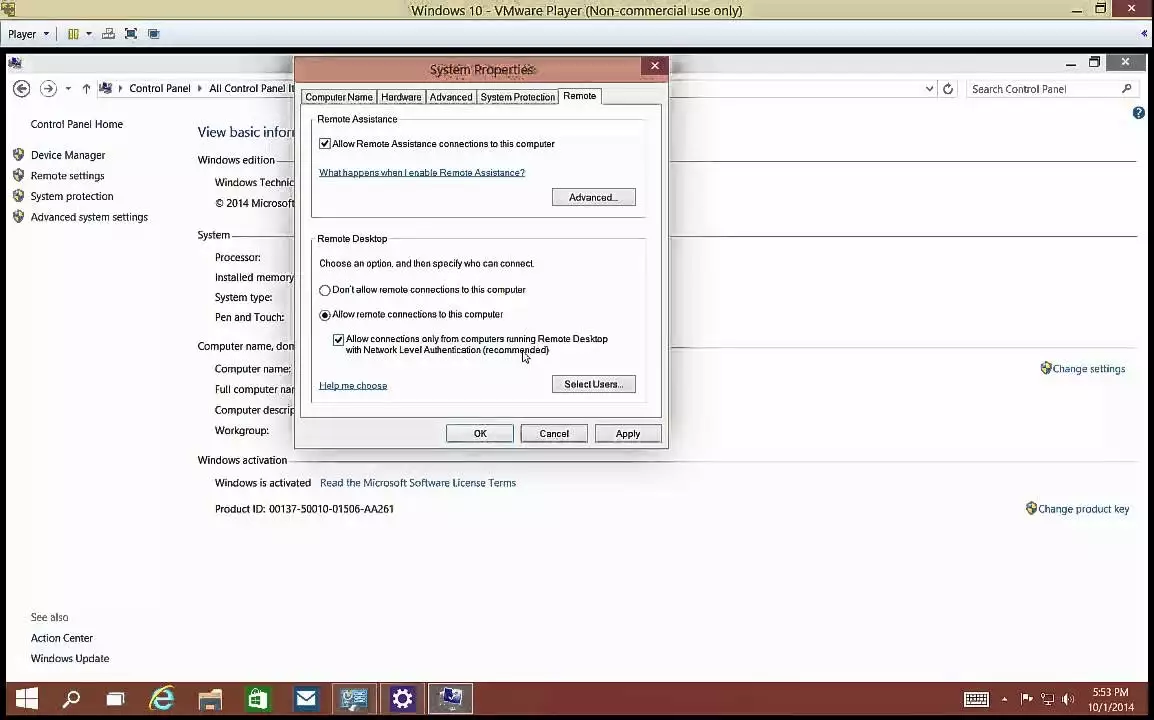1154x720 pixels.
Task: Switch to the Hardware tab
Action: (x=401, y=97)
